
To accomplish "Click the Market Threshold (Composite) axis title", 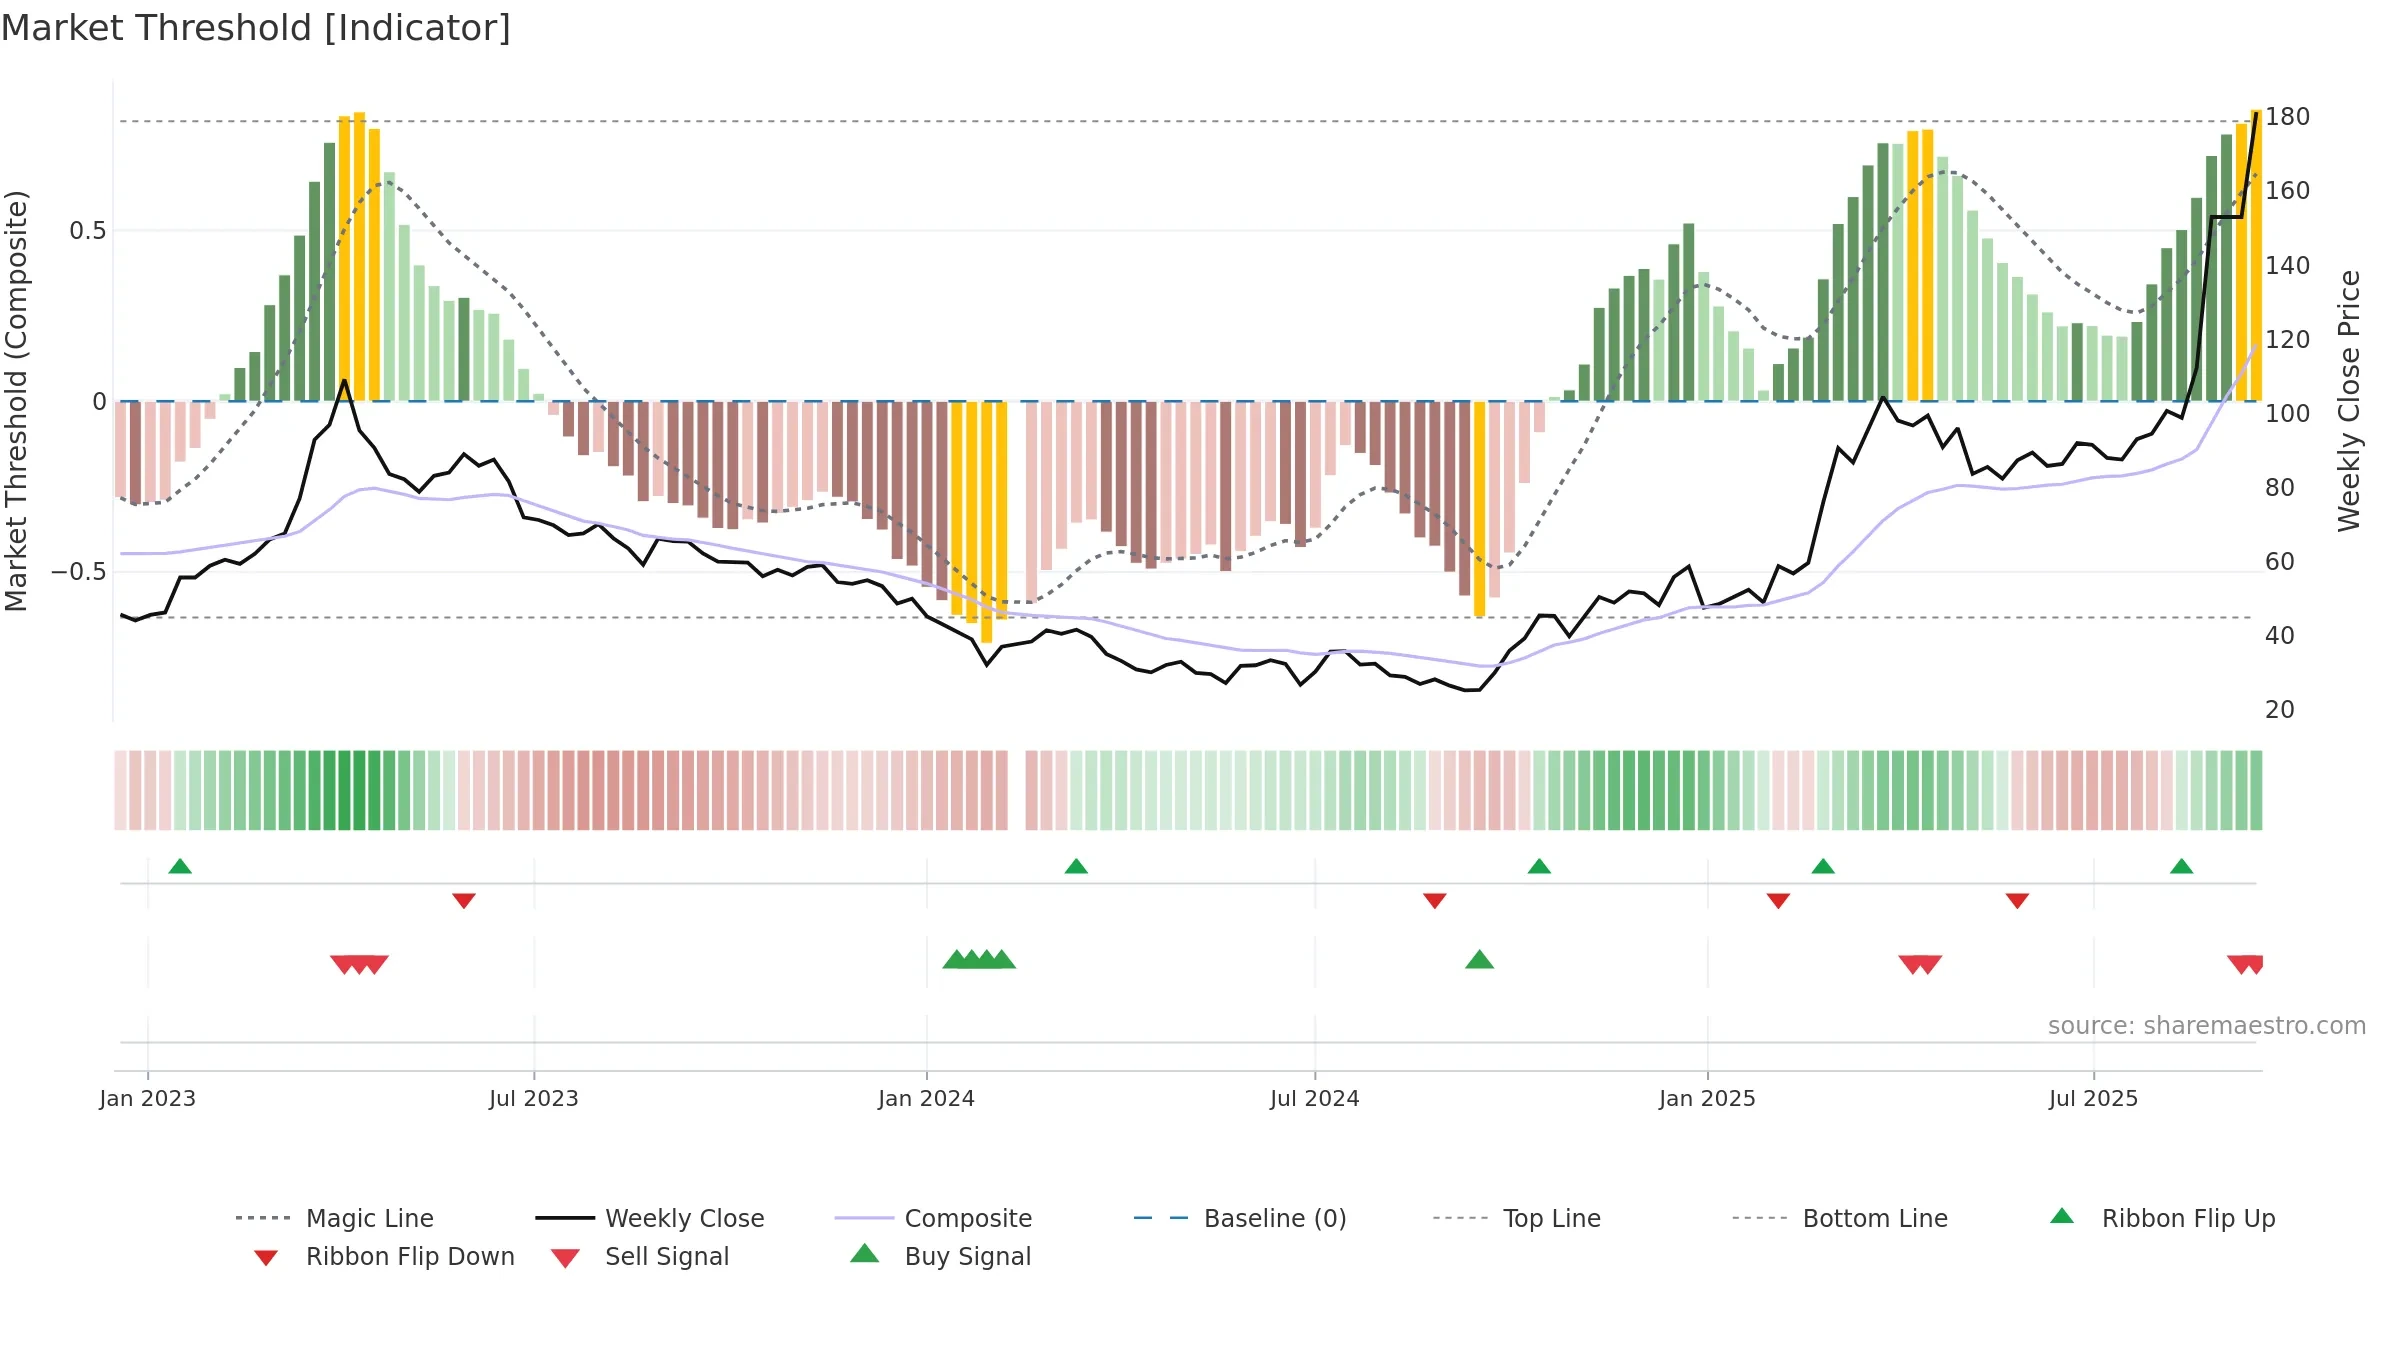I will point(16,400).
